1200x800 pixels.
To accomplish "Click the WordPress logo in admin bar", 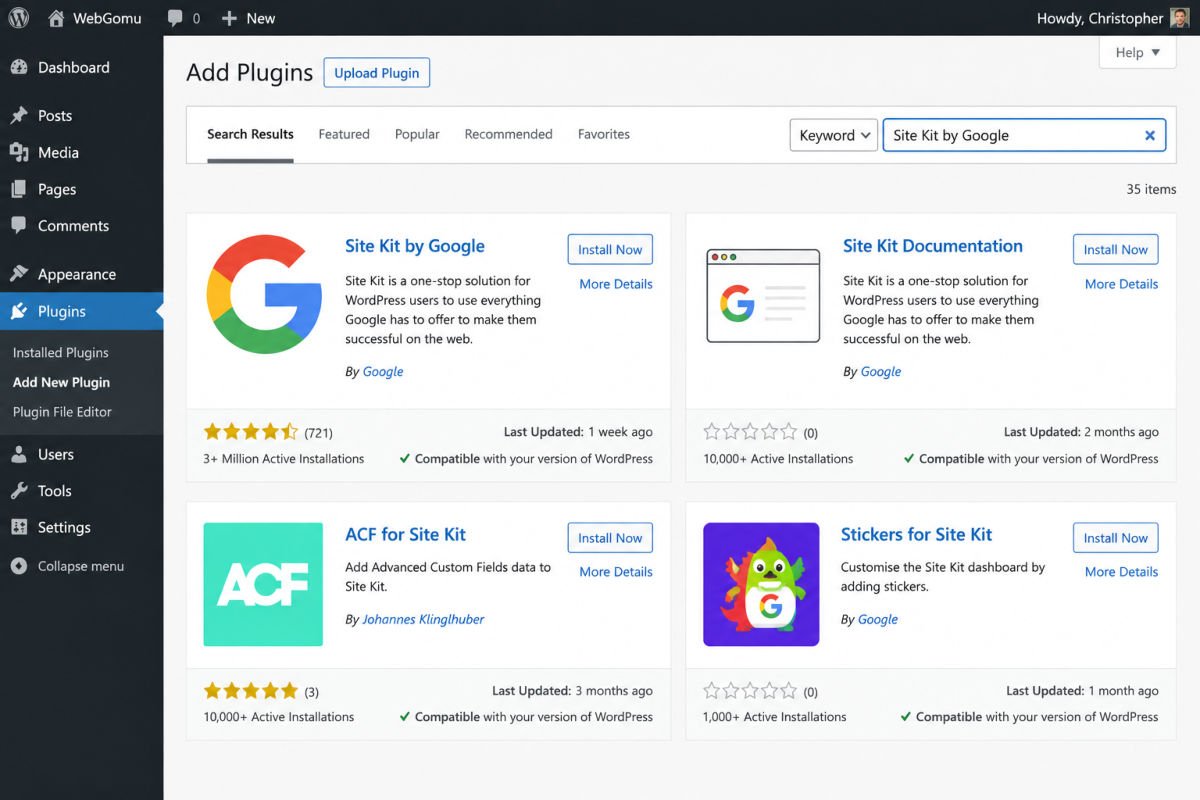I will point(18,18).
